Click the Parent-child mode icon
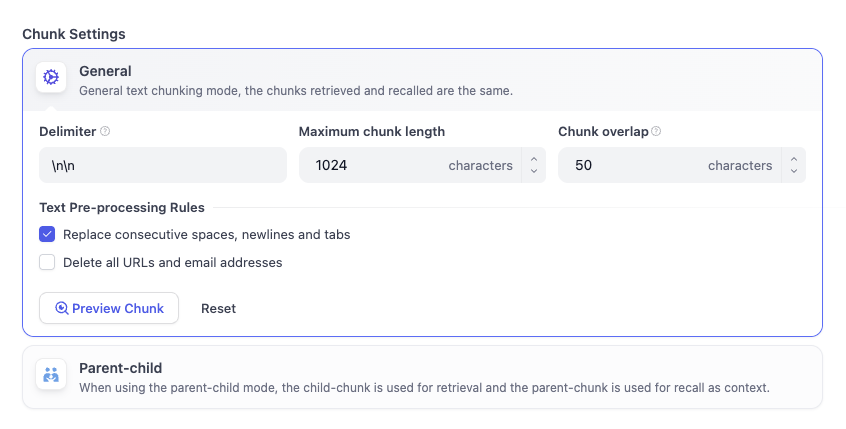Image resolution: width=846 pixels, height=429 pixels. (51, 374)
